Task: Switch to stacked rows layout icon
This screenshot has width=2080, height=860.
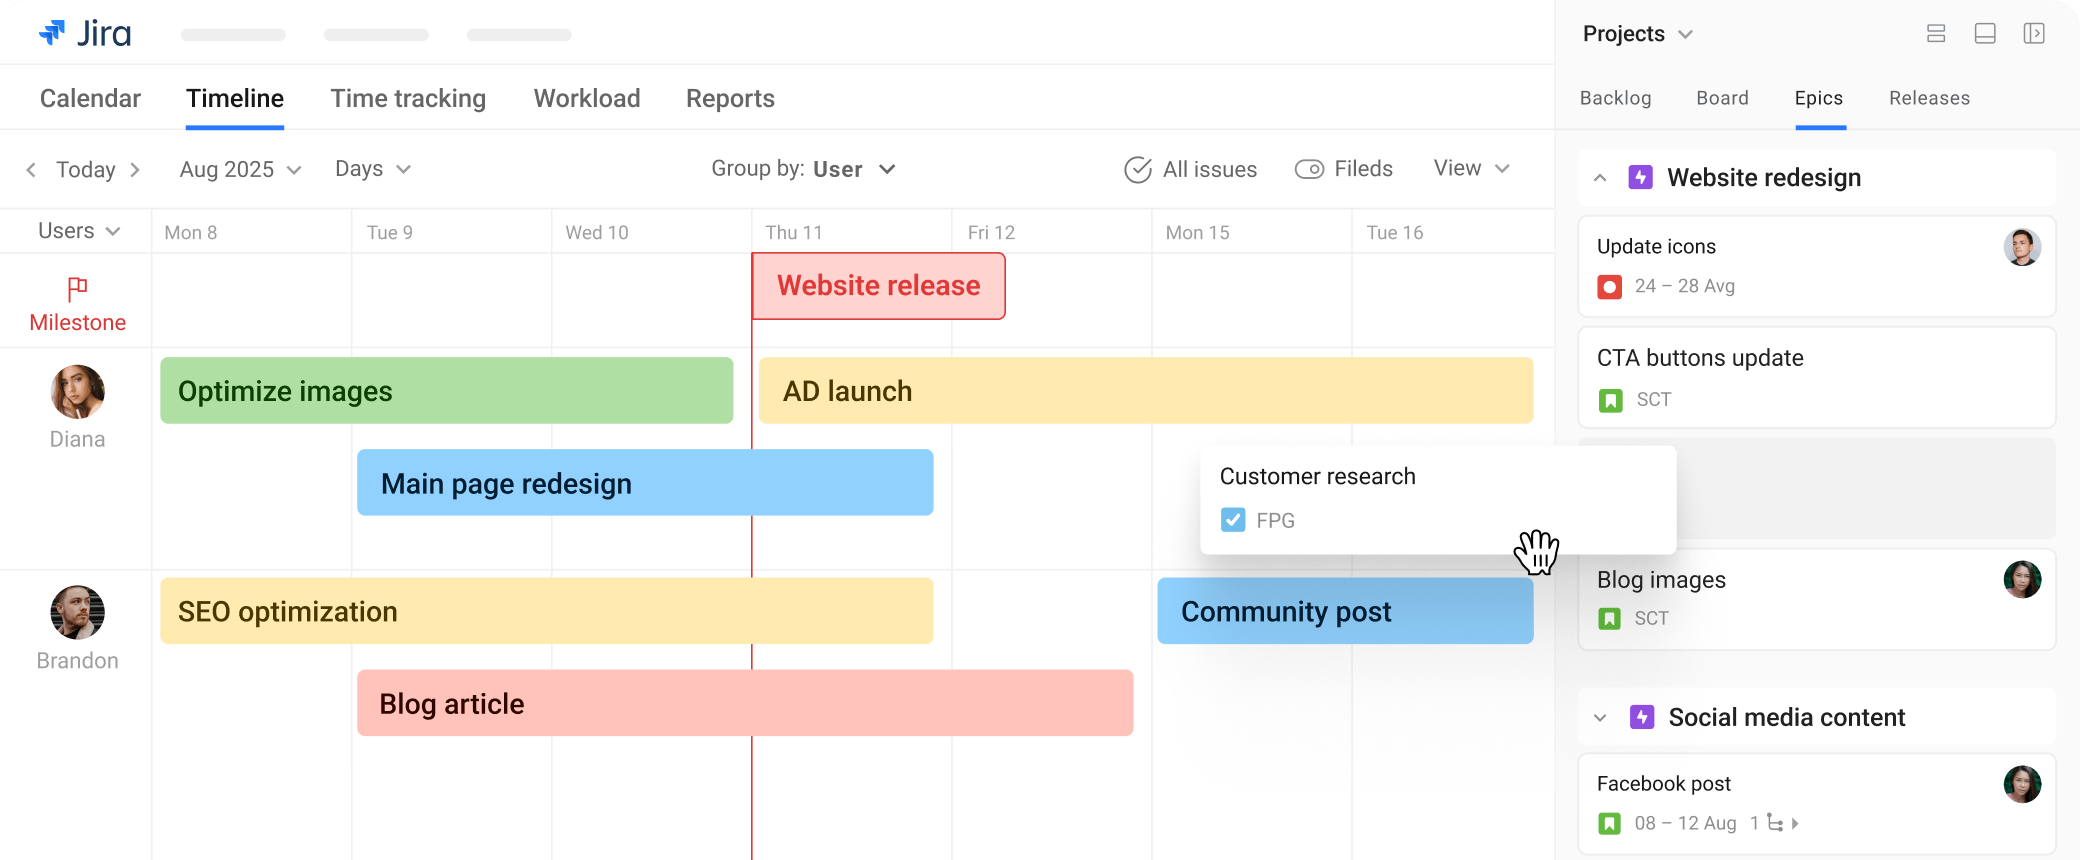Action: 1936,34
